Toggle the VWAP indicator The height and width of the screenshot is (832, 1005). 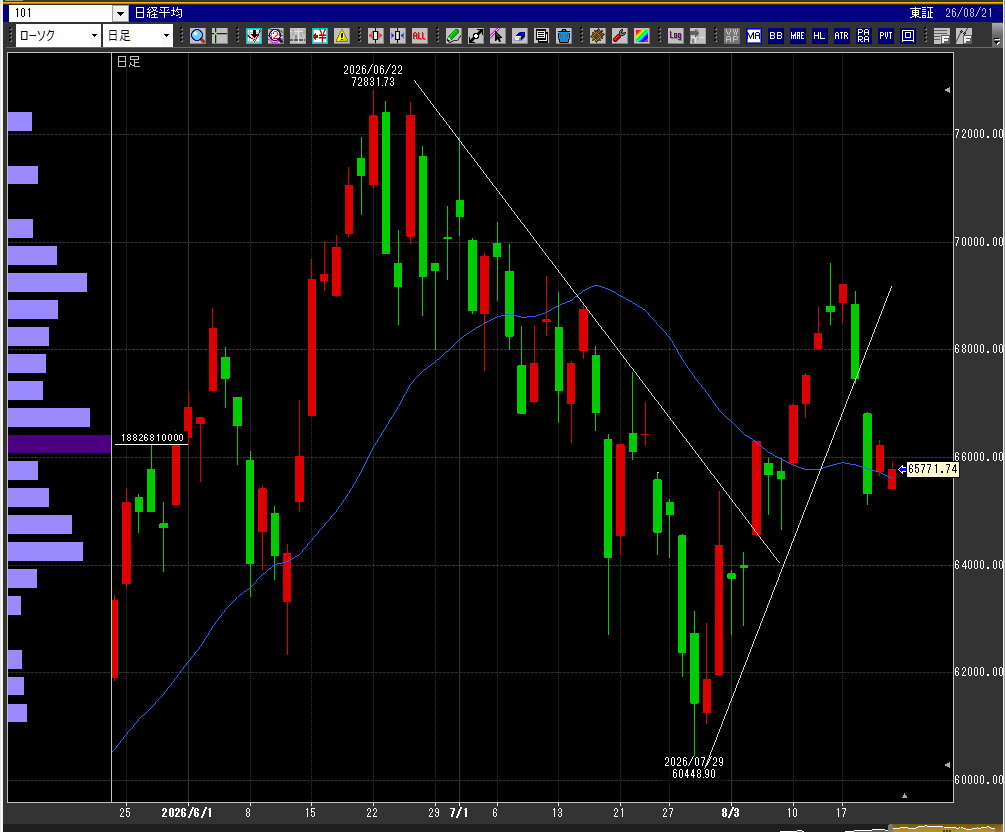732,36
